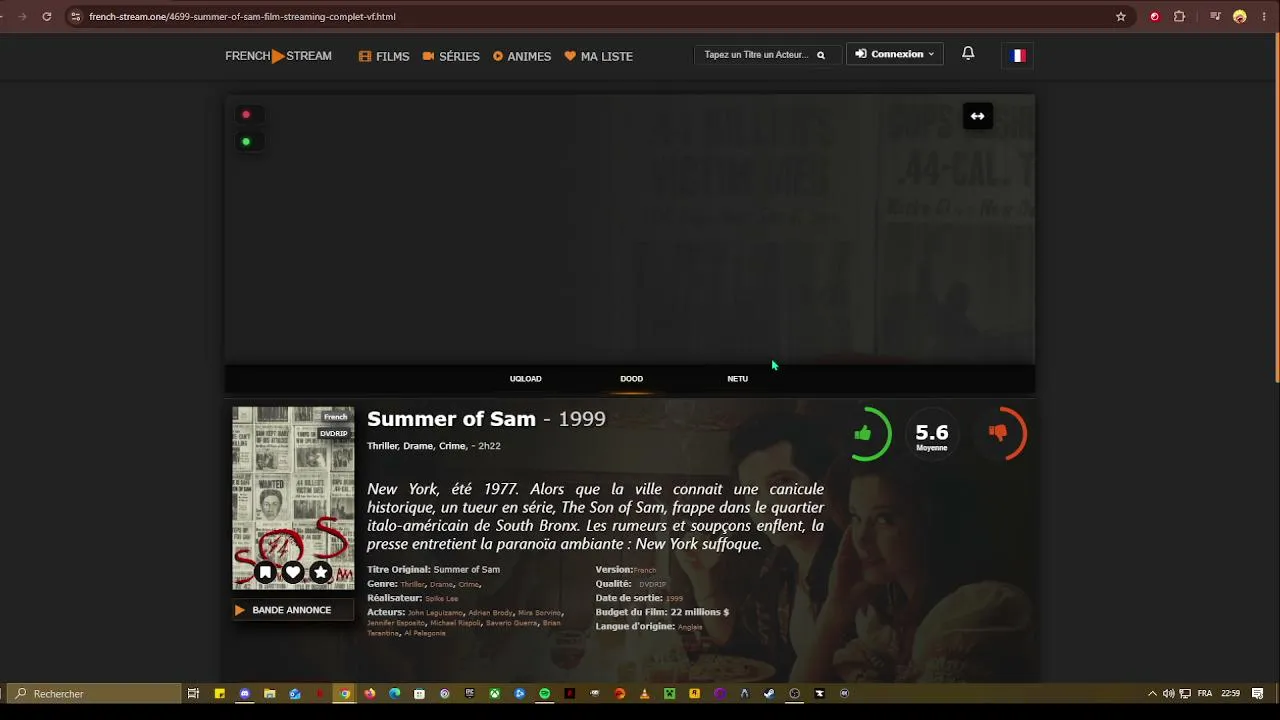Image resolution: width=1280 pixels, height=720 pixels.
Task: Open the browser extensions puzzle menu
Action: (1179, 17)
